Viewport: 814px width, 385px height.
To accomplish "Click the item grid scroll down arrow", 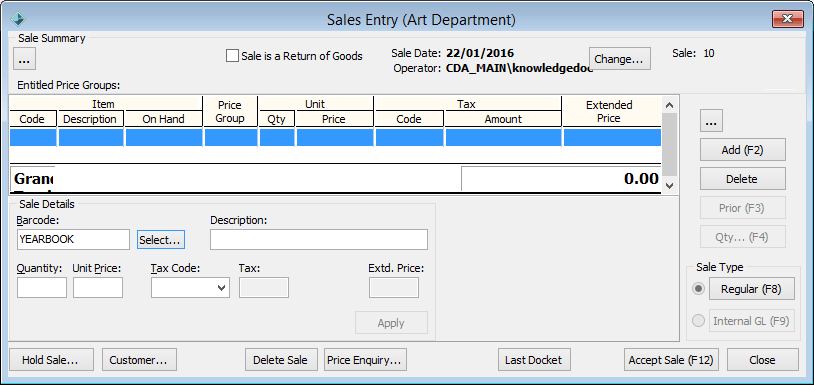I will point(669,185).
